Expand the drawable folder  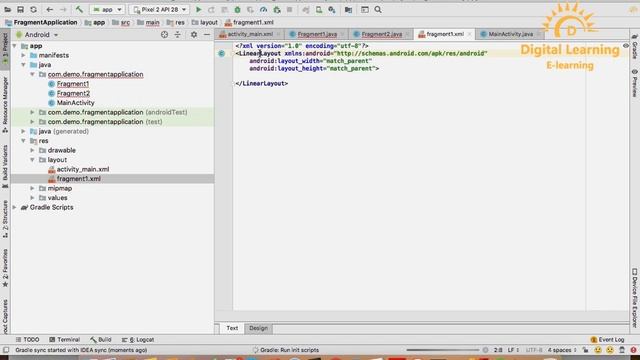point(32,150)
